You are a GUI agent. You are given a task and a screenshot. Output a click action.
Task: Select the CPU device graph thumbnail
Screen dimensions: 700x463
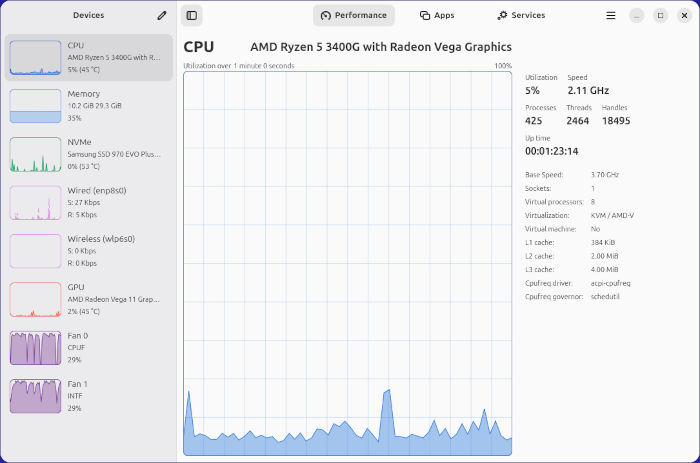(x=35, y=58)
